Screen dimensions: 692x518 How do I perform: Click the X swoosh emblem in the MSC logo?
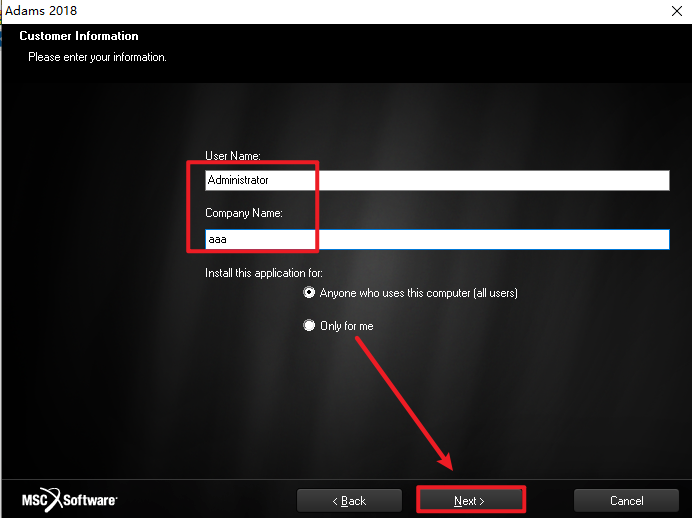point(55,499)
